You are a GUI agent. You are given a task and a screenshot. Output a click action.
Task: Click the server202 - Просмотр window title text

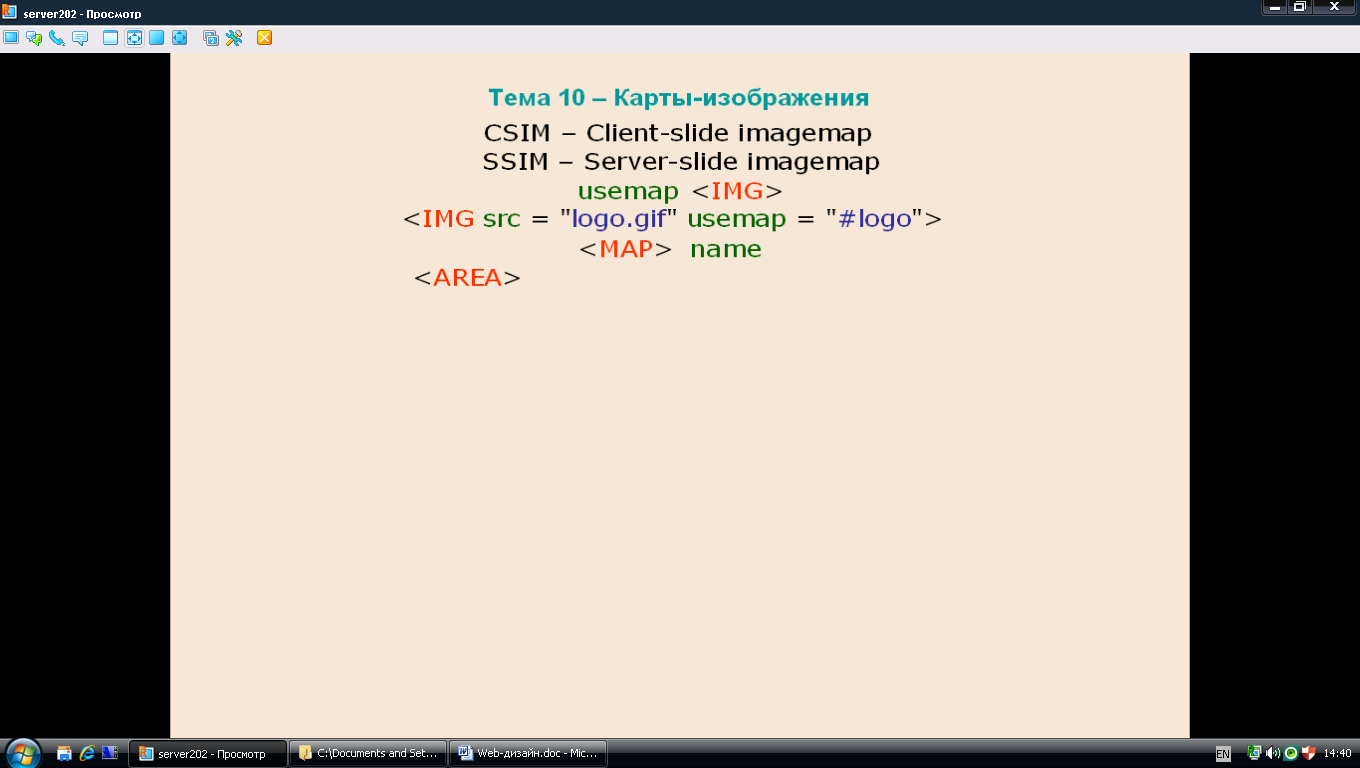[x=82, y=14]
